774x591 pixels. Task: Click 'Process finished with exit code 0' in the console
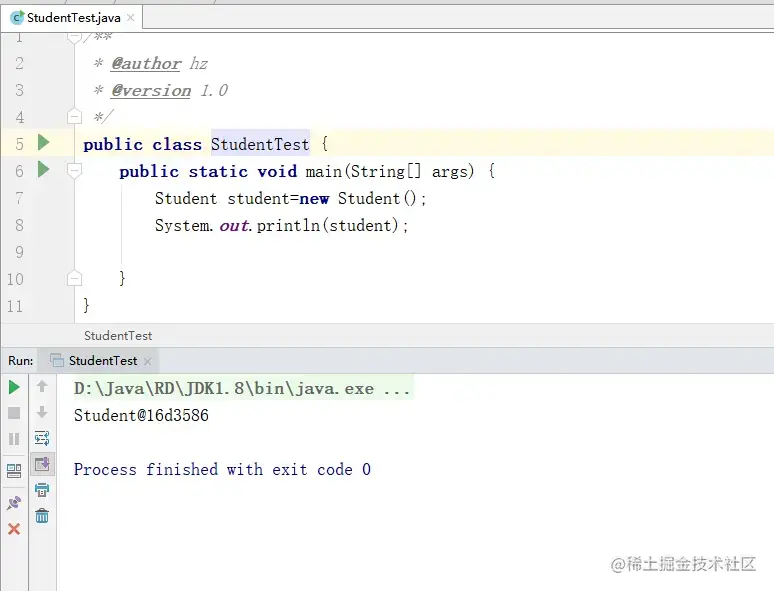(222, 469)
